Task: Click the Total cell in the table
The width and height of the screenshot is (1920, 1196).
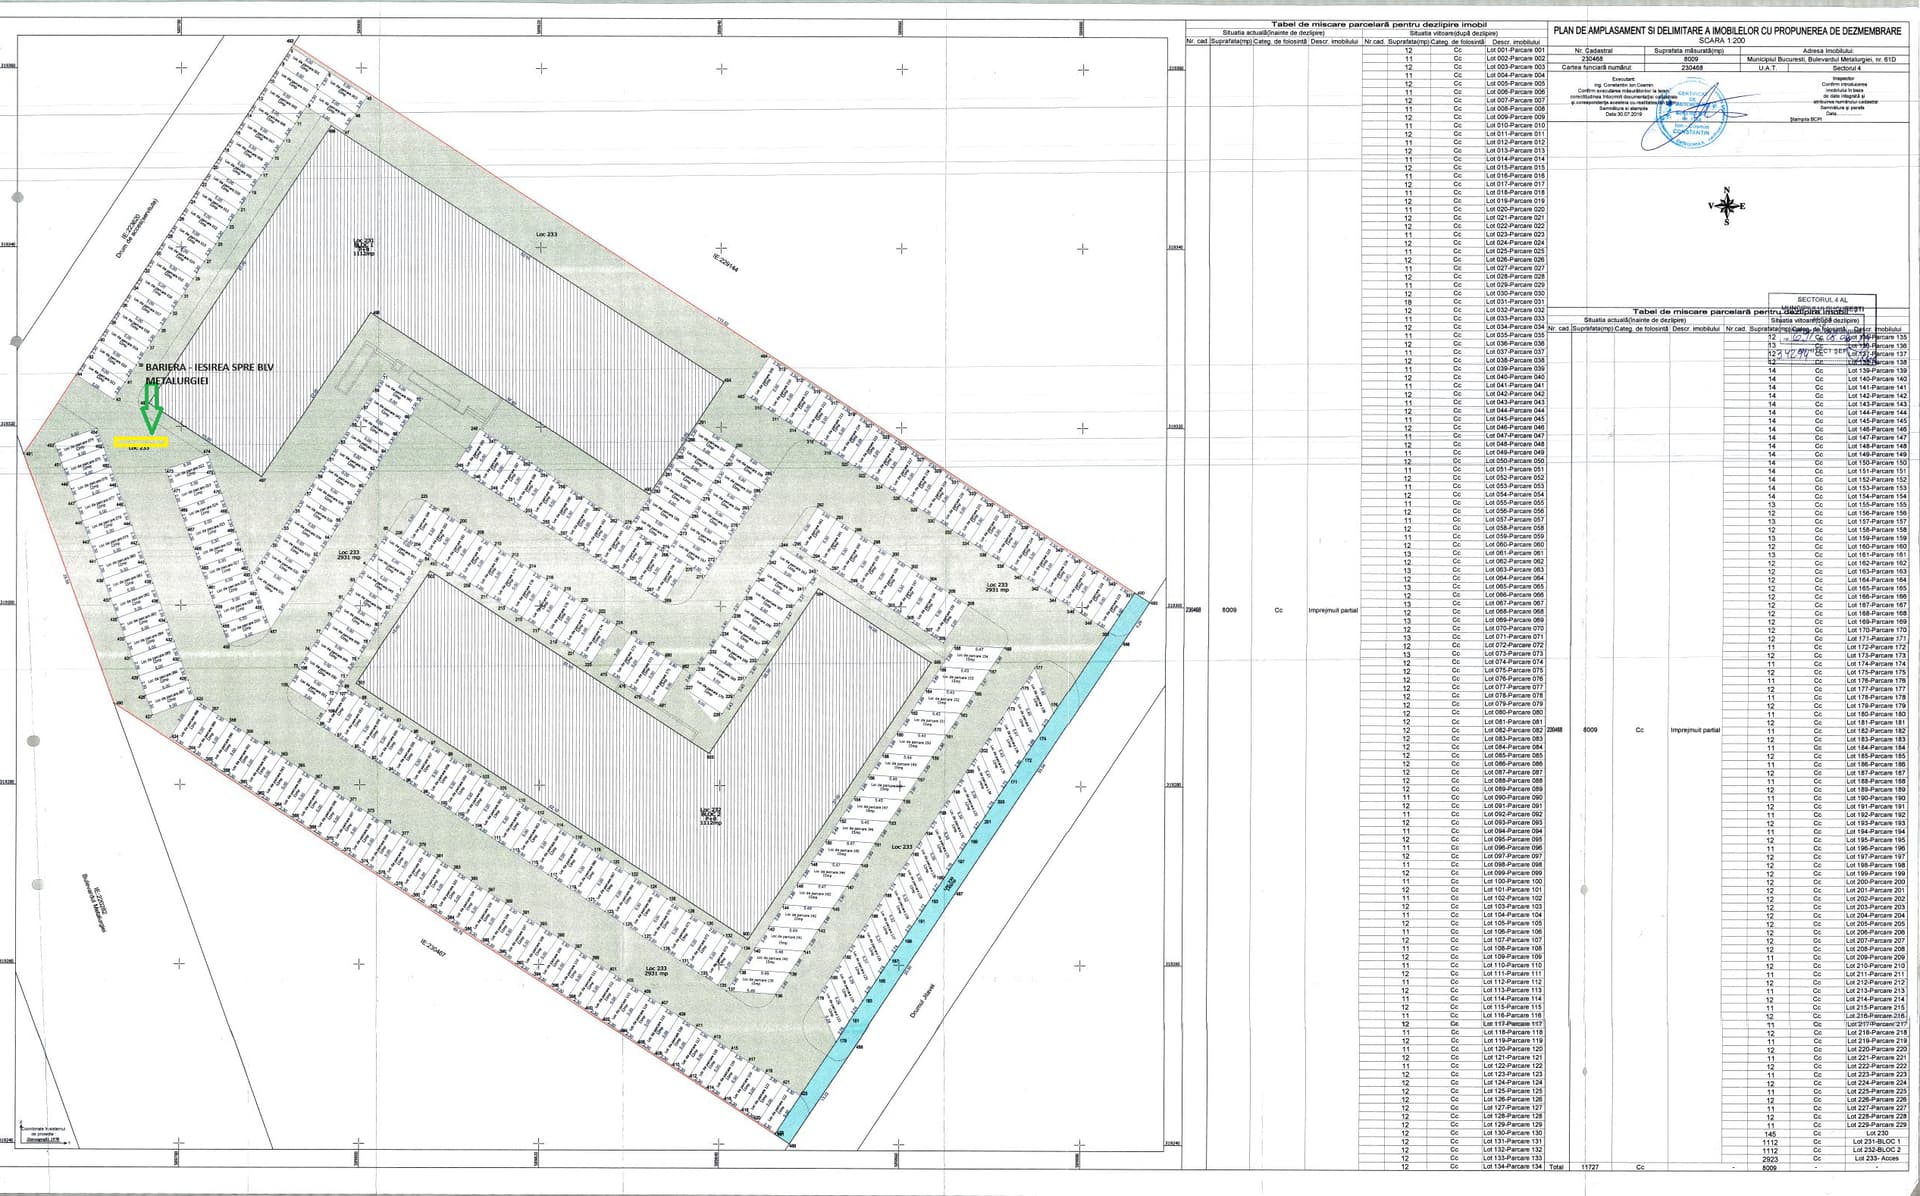Action: tap(1555, 1167)
